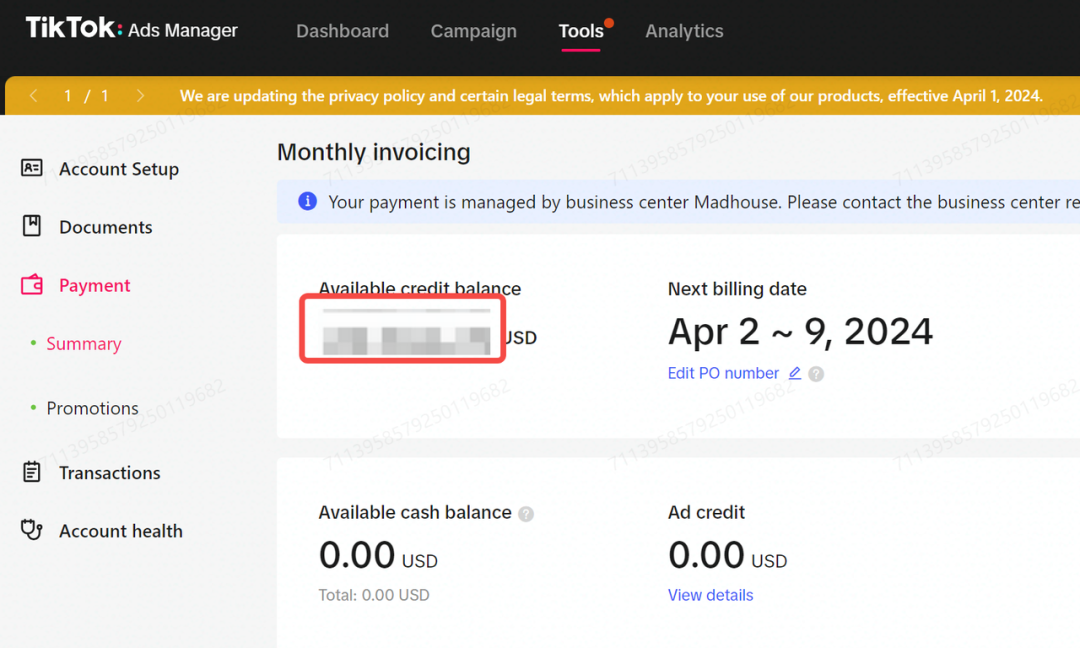This screenshot has width=1080, height=648.
Task: Open the Tools menu
Action: tap(581, 31)
